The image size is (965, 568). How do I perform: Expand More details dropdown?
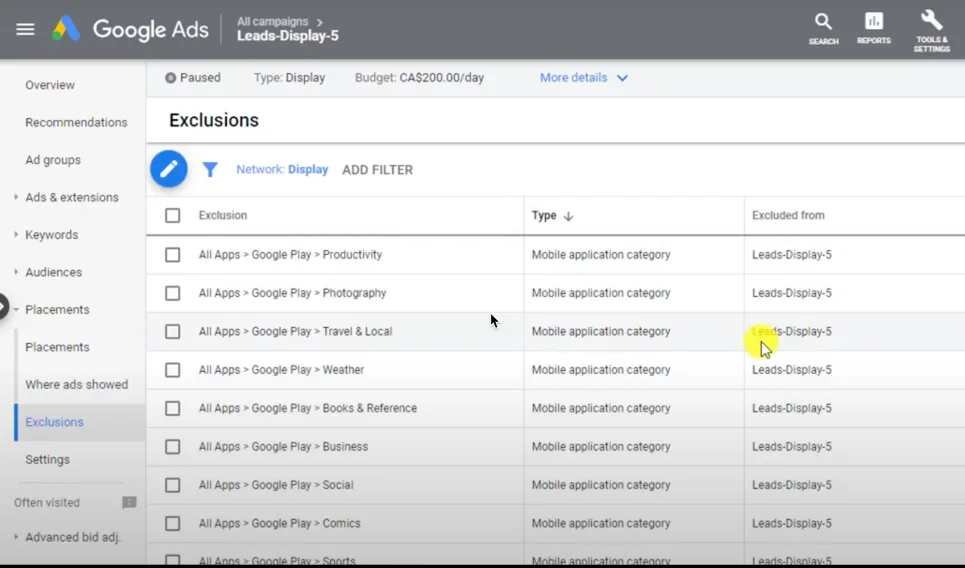tap(583, 78)
